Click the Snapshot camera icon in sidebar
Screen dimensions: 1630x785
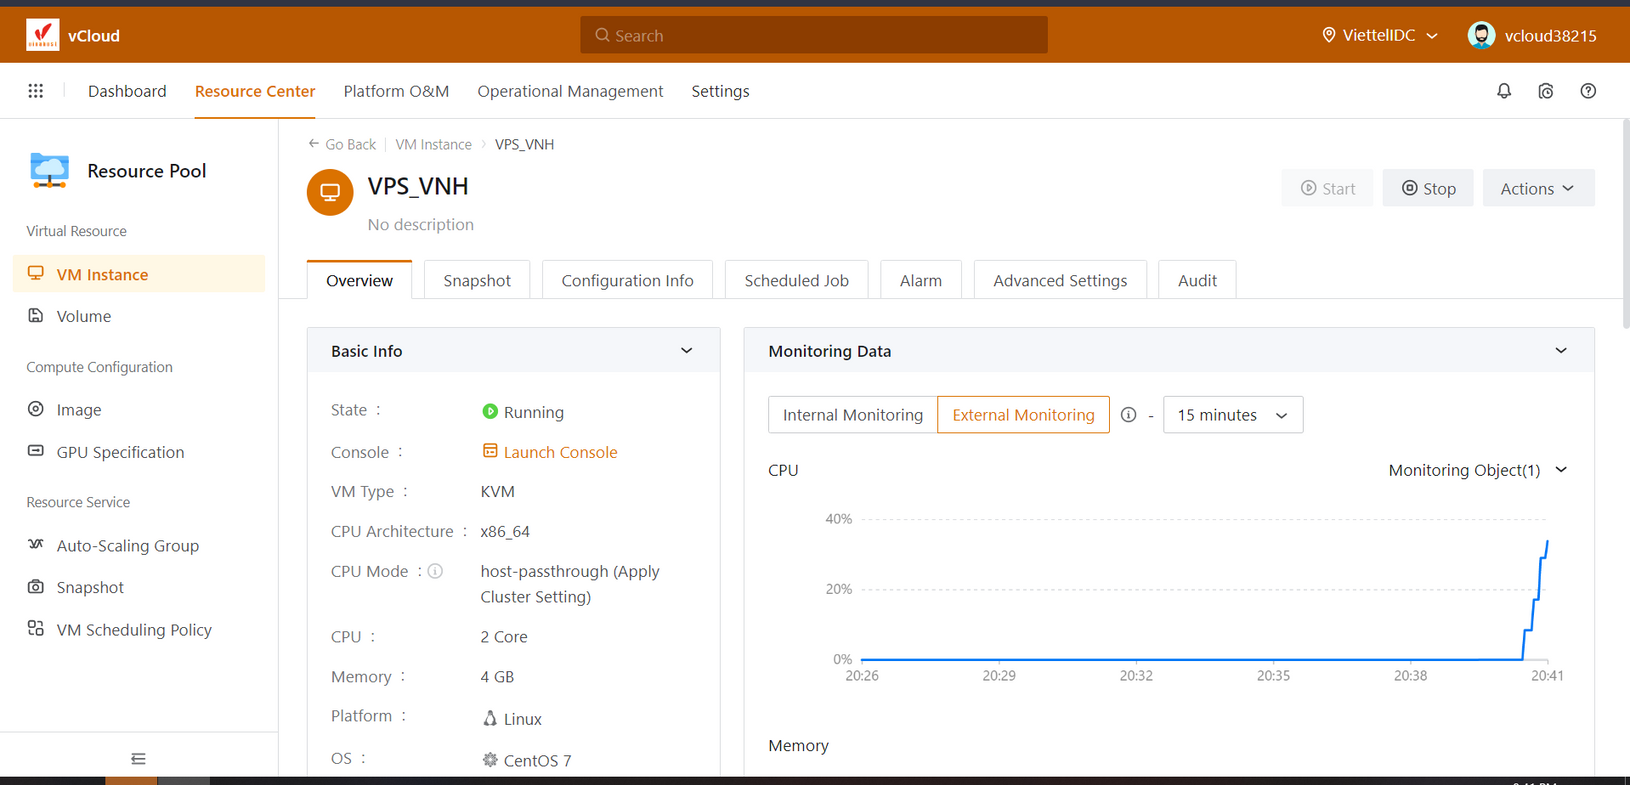click(36, 587)
